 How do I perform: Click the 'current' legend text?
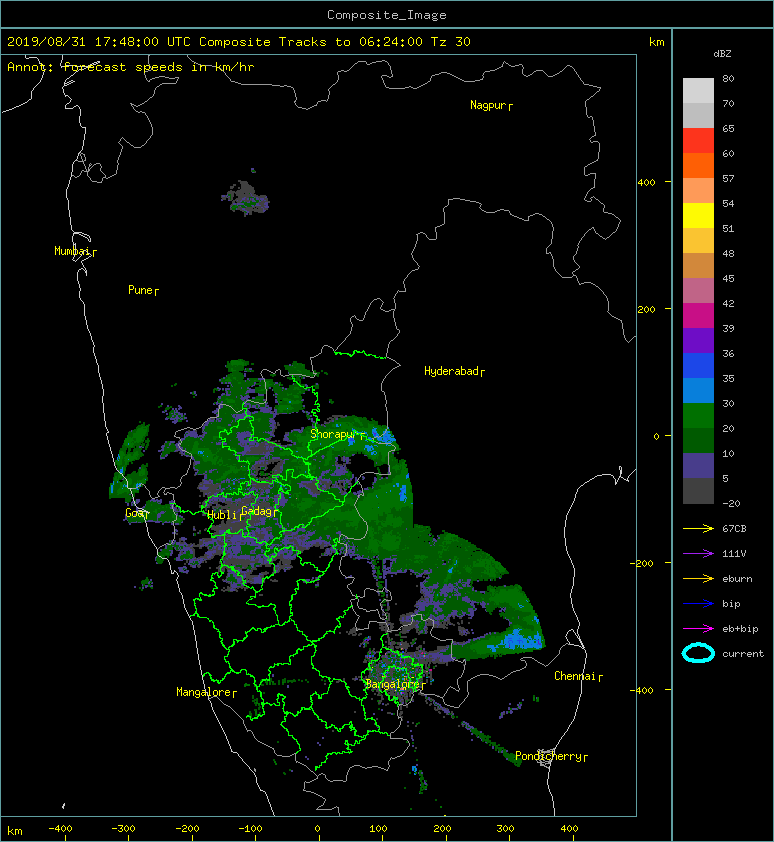coord(743,654)
